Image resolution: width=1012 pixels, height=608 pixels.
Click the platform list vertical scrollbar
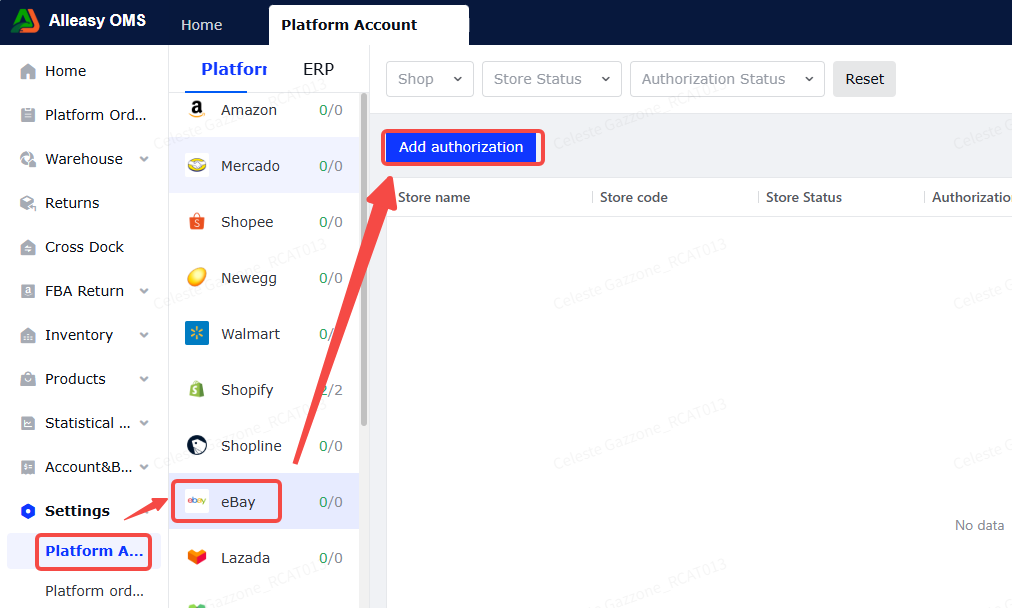coord(364,258)
